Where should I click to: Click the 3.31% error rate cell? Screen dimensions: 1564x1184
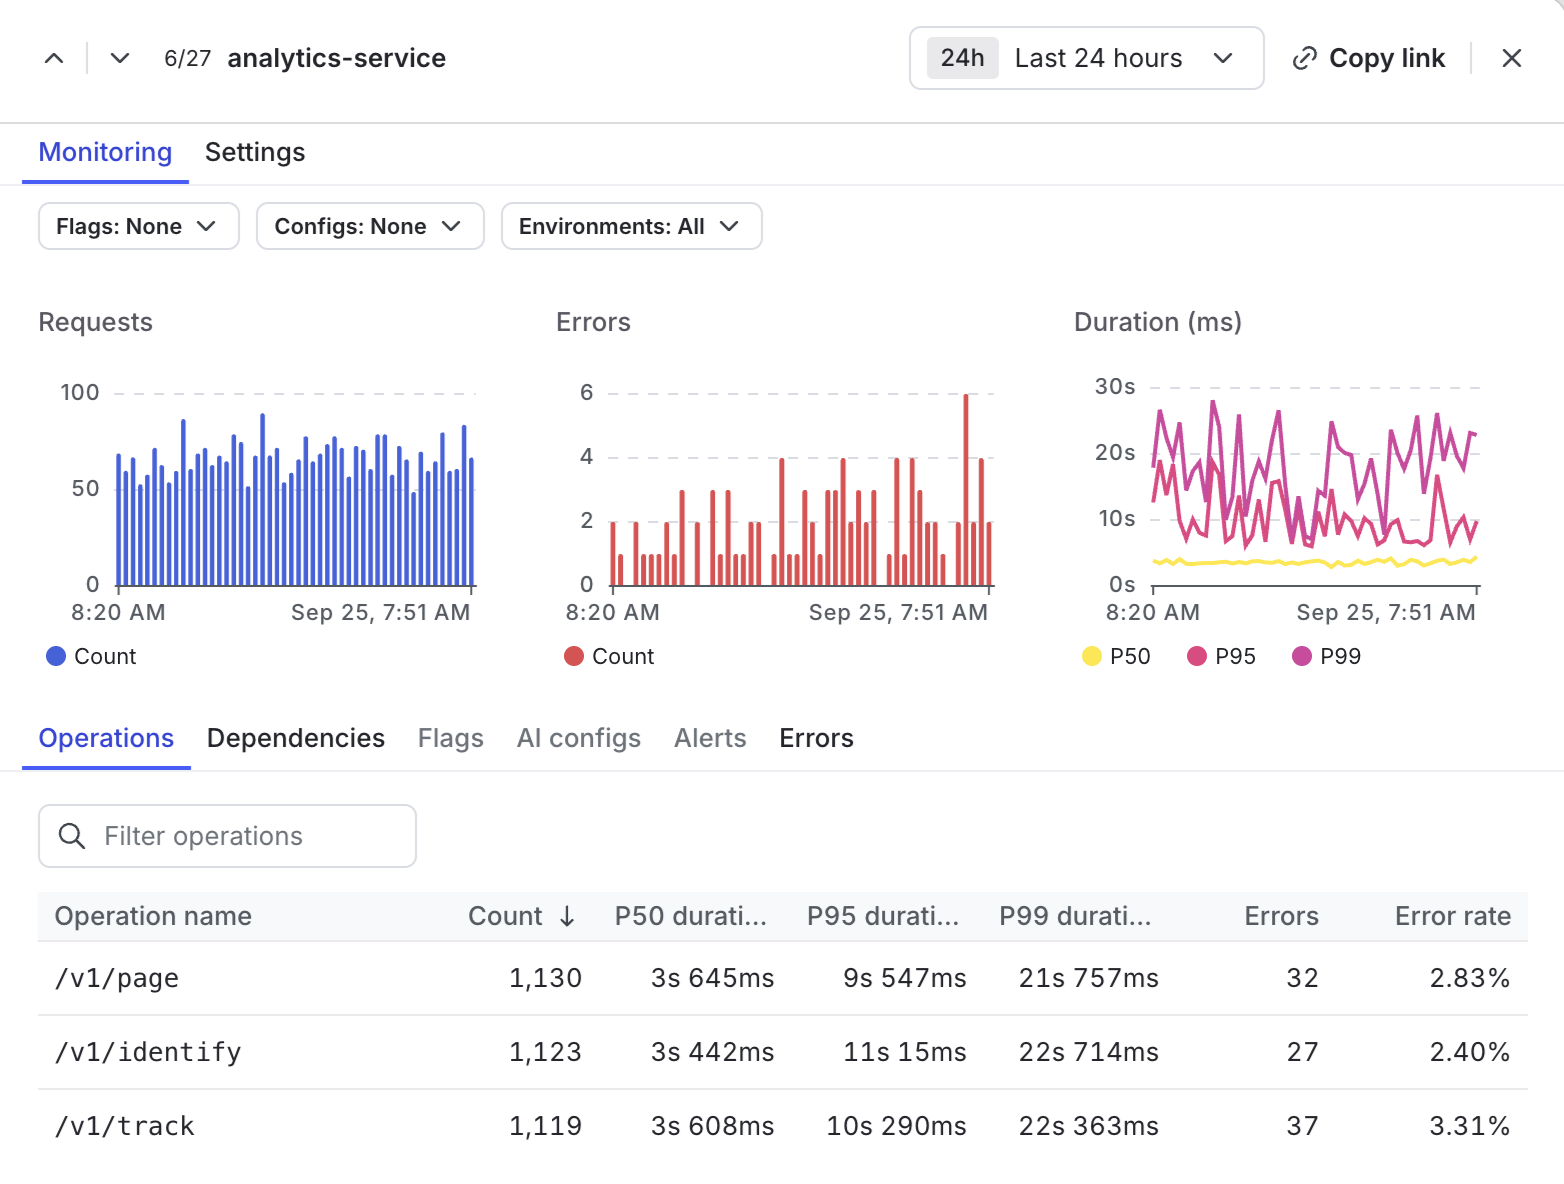pos(1469,1126)
